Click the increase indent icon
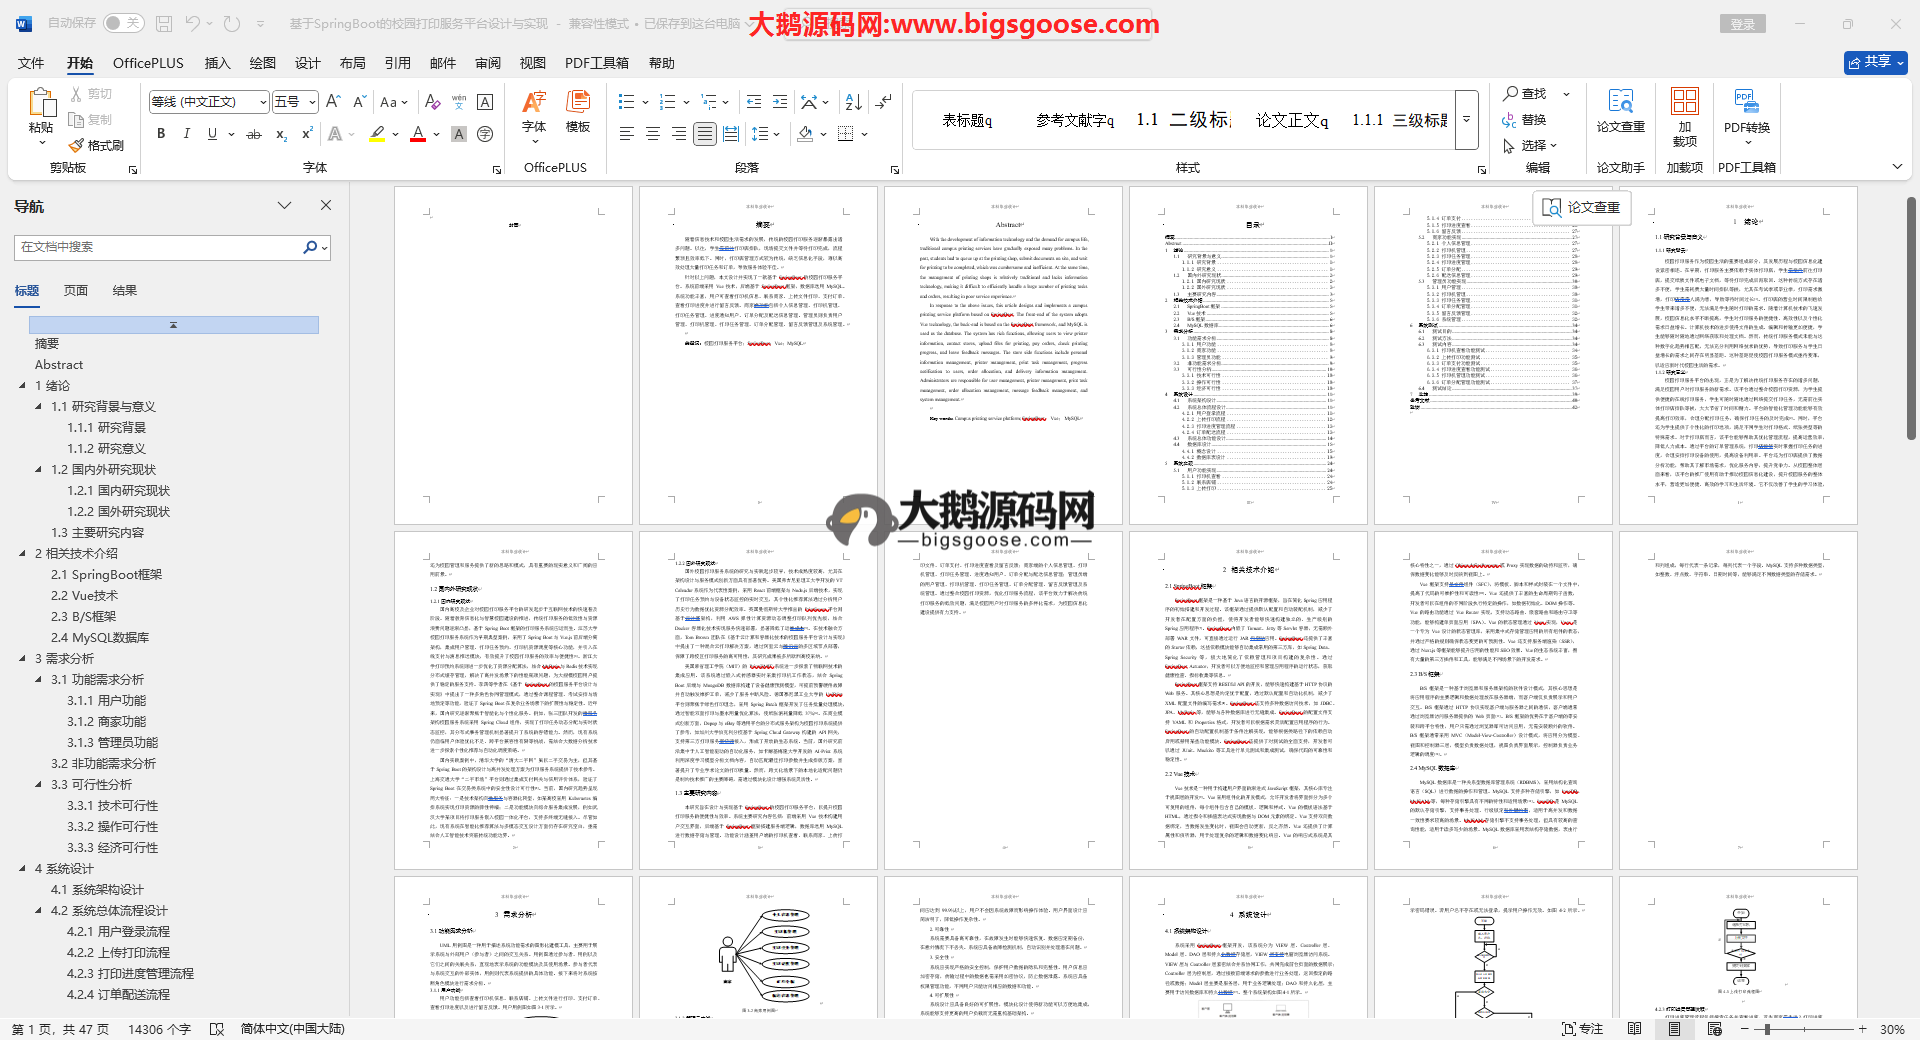This screenshot has width=1920, height=1040. tap(780, 102)
